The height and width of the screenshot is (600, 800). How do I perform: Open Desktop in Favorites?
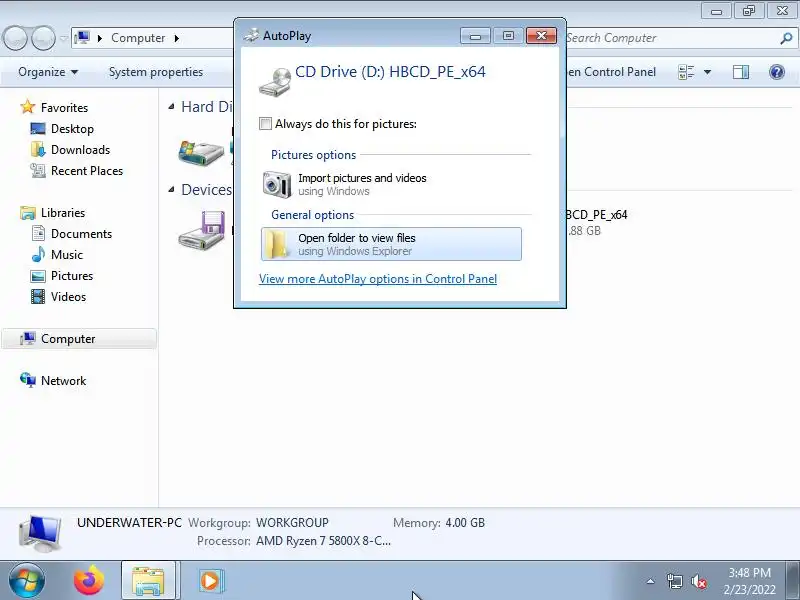pyautogui.click(x=72, y=129)
